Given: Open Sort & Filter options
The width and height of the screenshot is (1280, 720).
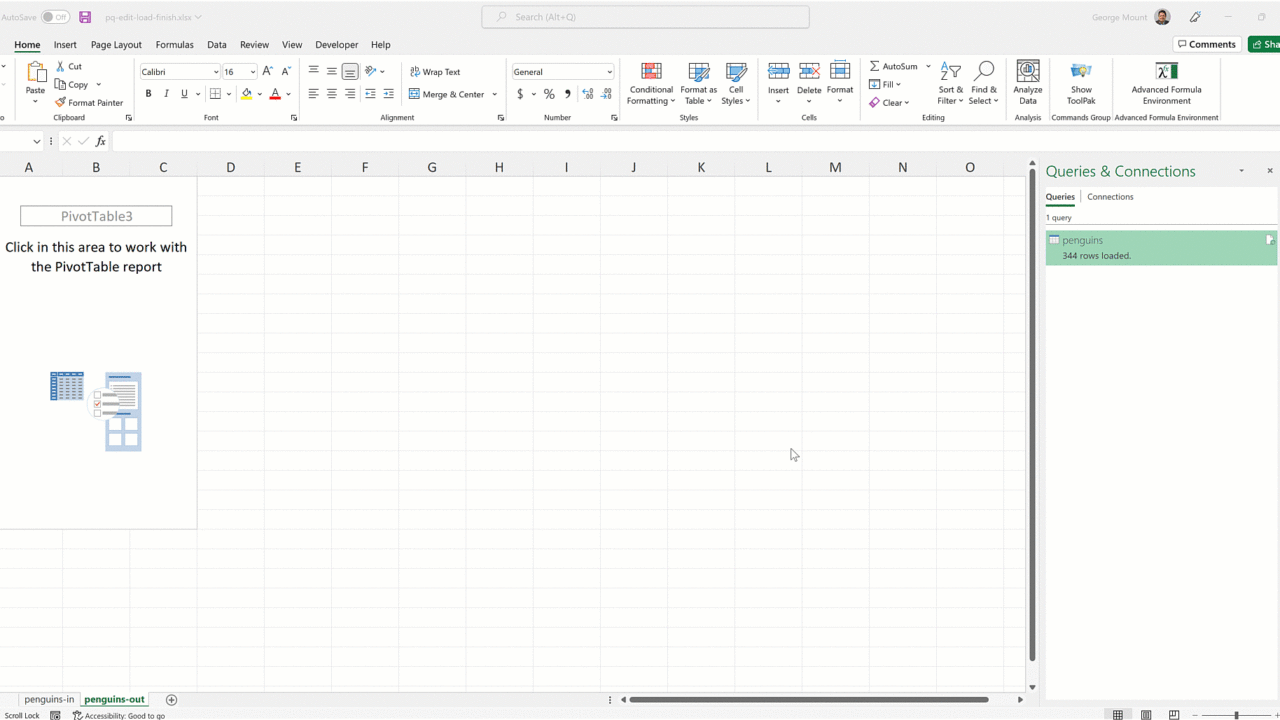Looking at the screenshot, I should coord(950,84).
